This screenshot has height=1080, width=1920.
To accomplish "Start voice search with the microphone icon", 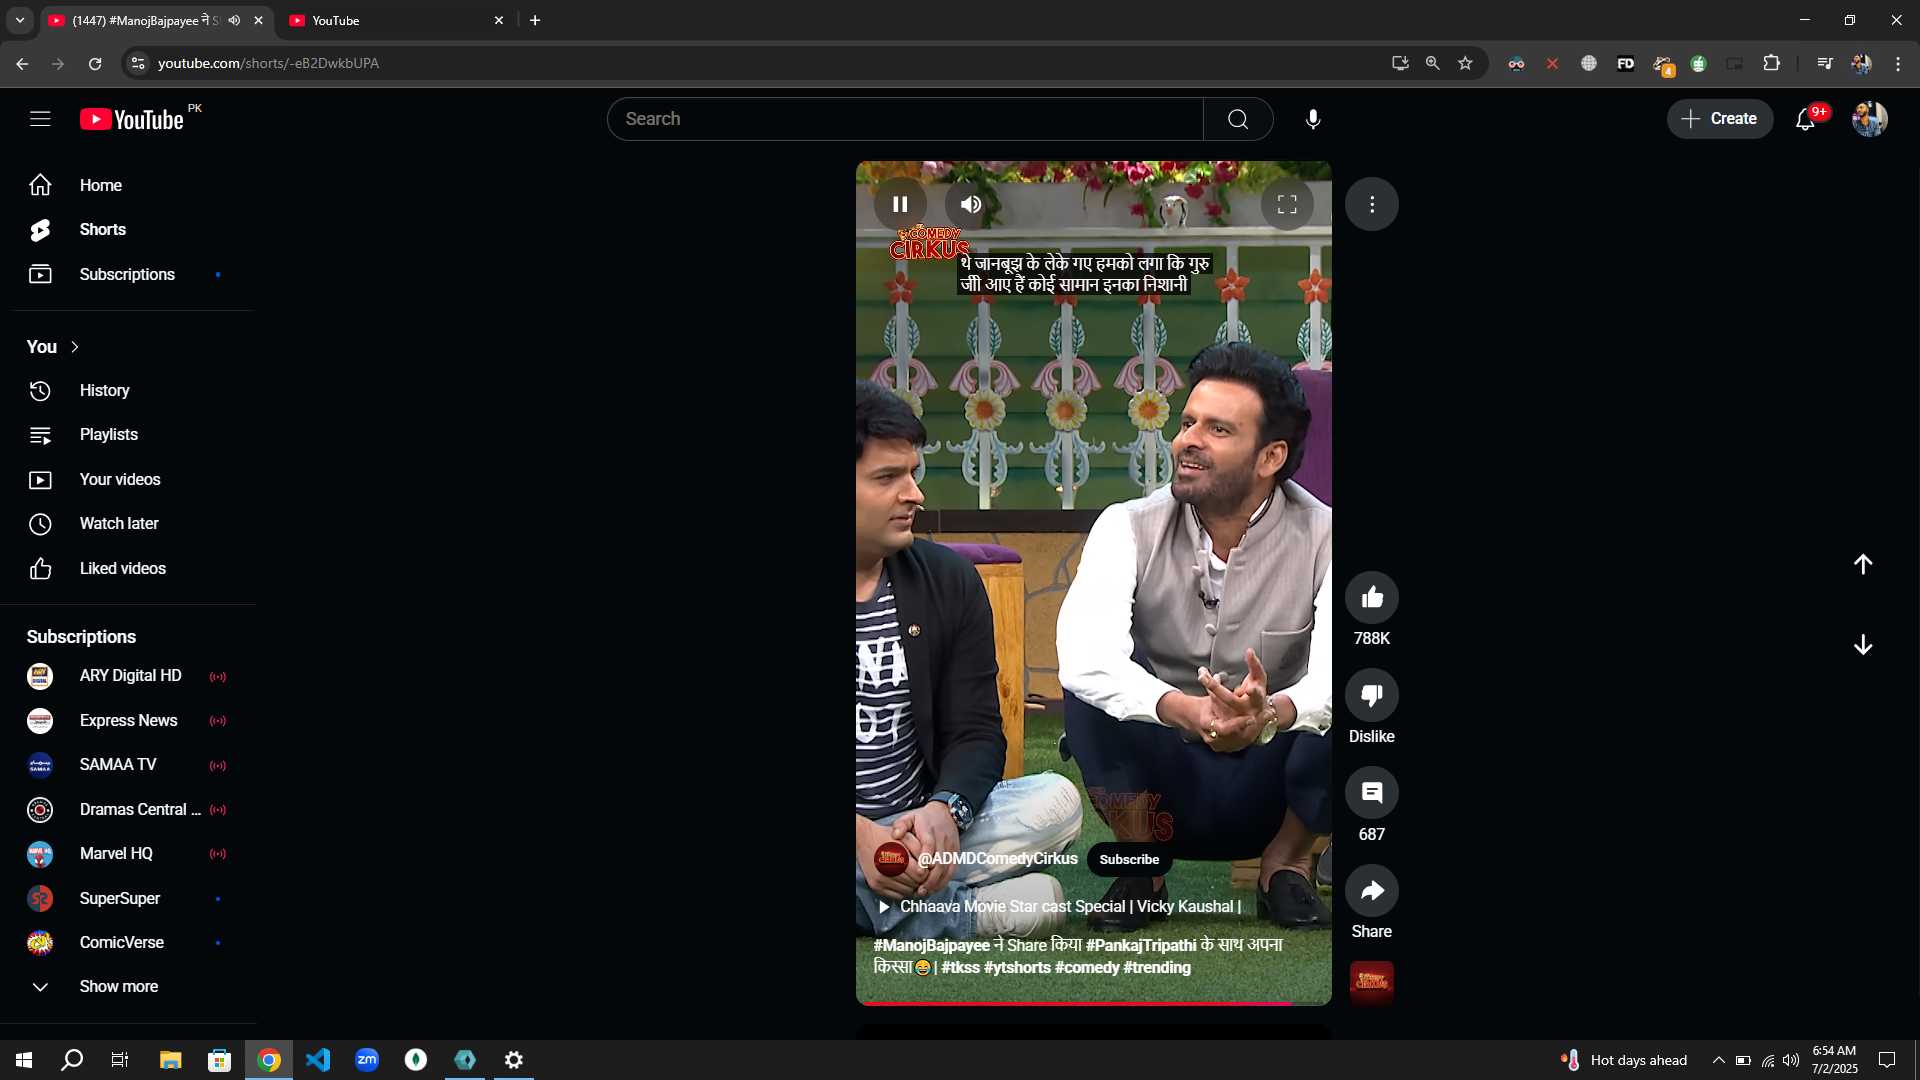I will point(1313,119).
